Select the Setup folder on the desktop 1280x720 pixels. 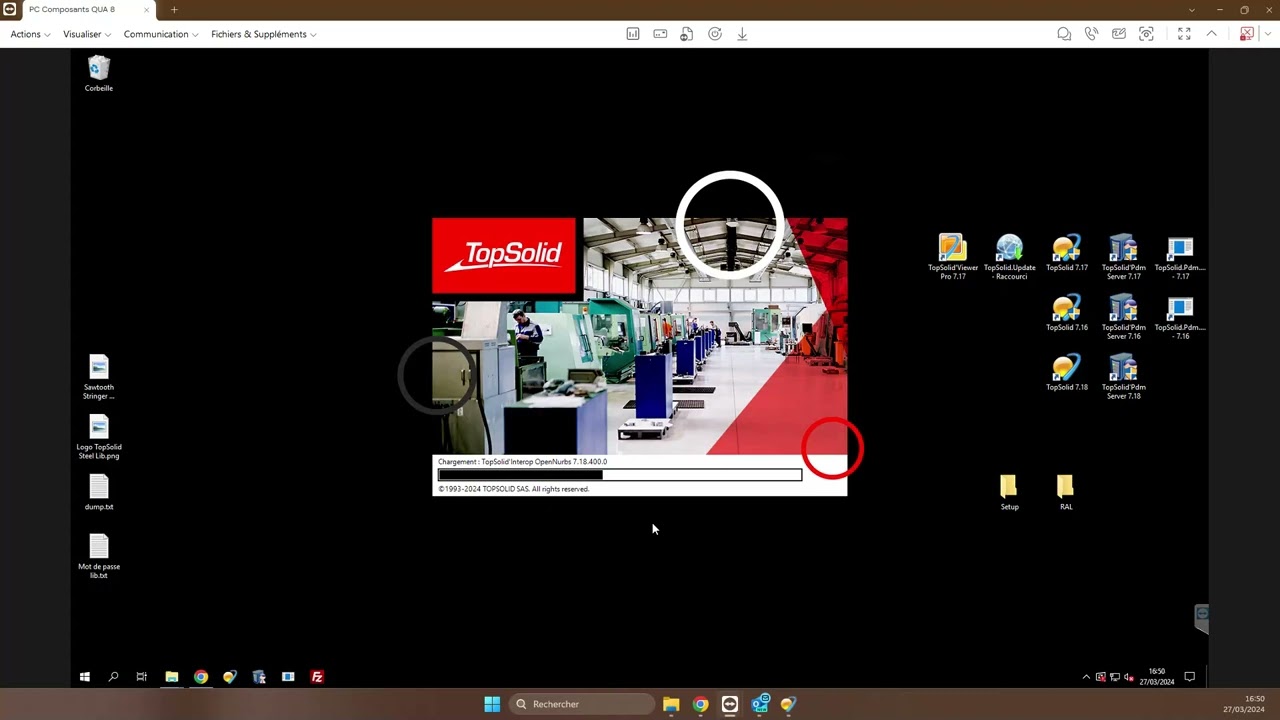click(1009, 493)
